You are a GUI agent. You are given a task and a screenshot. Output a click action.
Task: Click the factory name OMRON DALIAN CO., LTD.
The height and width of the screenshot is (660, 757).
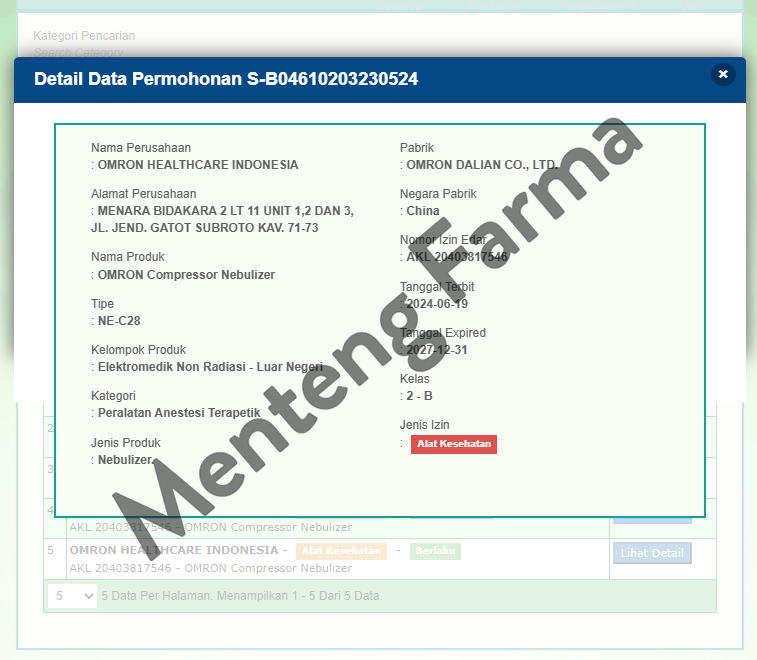(481, 165)
